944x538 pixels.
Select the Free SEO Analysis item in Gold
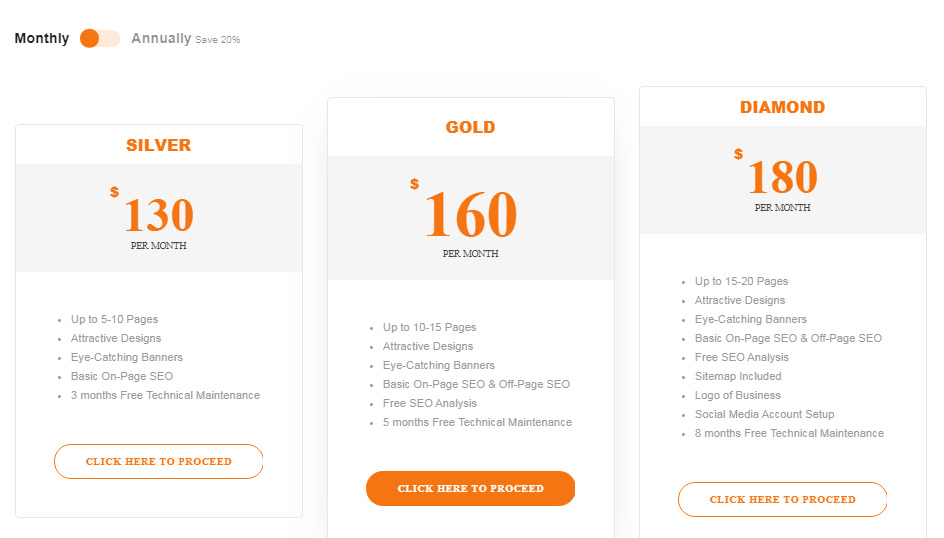click(430, 403)
